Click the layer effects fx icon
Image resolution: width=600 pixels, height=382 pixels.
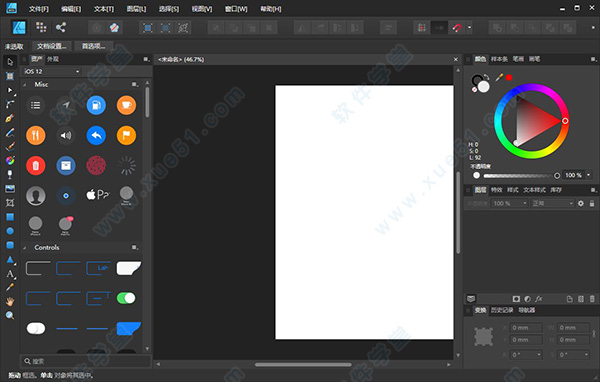(x=539, y=299)
